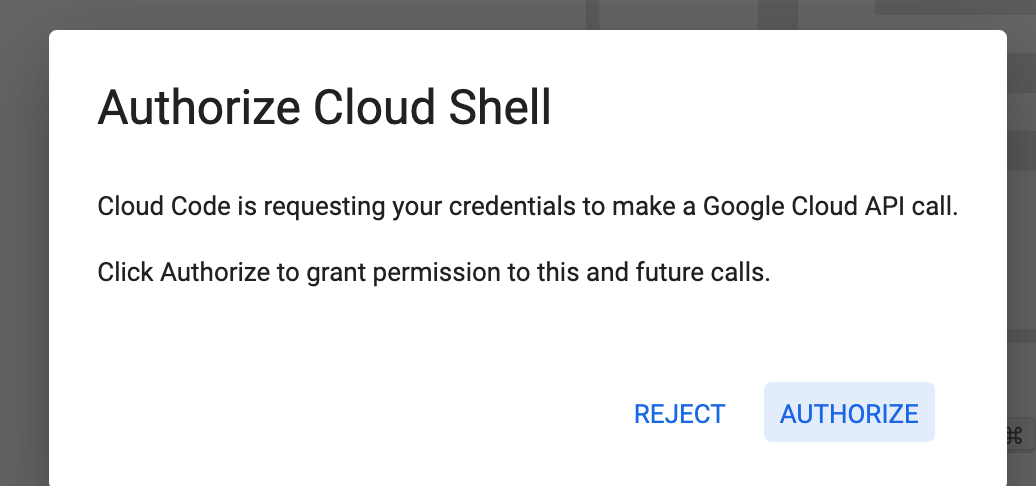This screenshot has width=1036, height=486.
Task: Click the word "Authorize" inside the instruction sentence
Action: [x=215, y=272]
